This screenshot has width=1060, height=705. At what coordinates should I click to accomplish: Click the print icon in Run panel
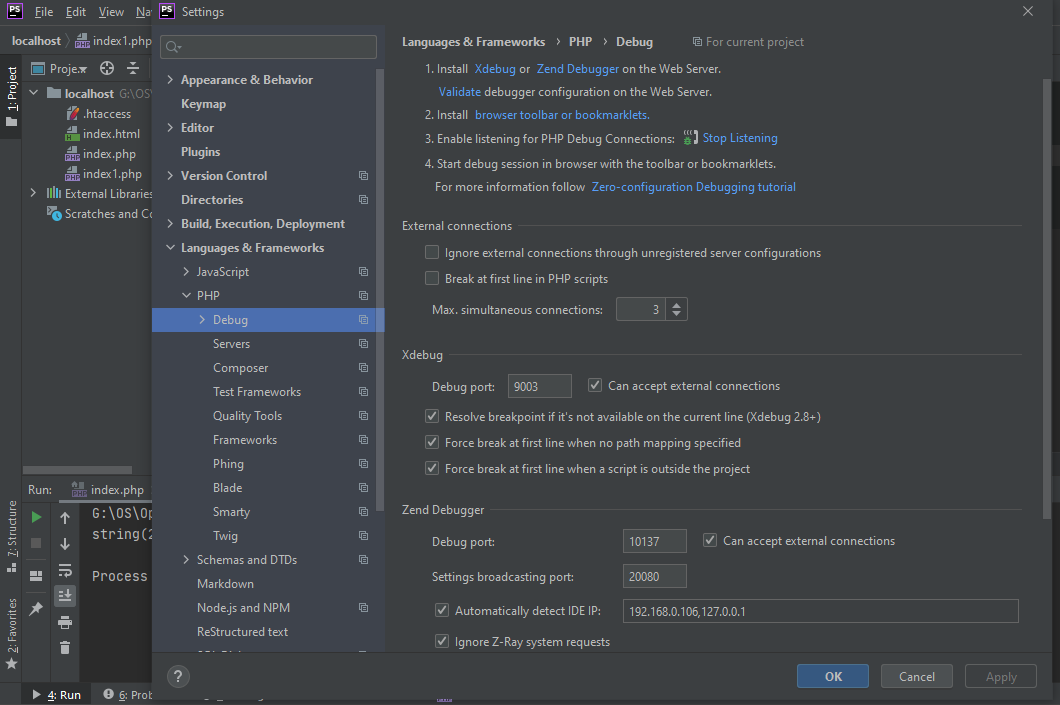click(x=65, y=622)
